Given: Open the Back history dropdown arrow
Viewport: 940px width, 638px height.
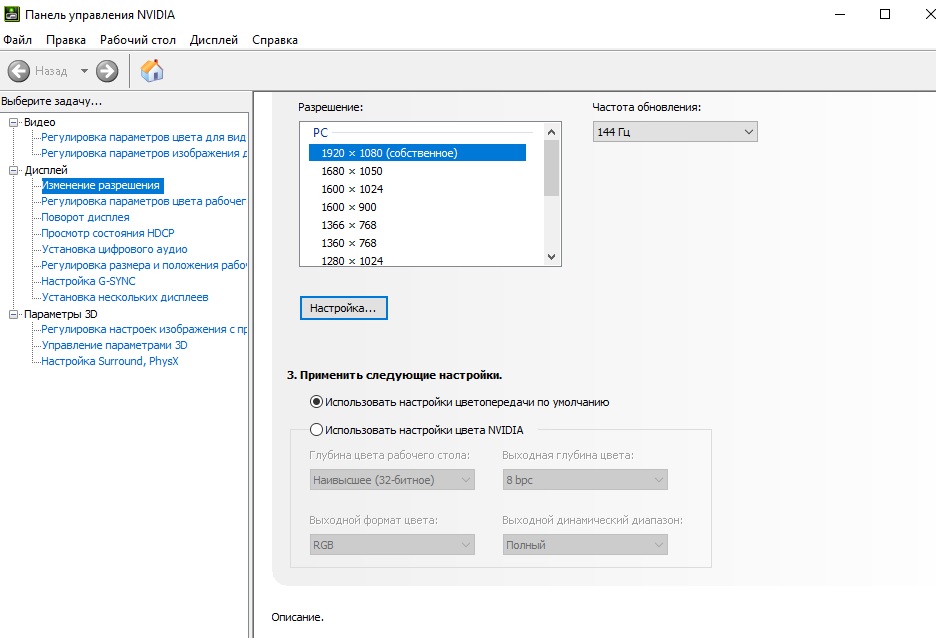Looking at the screenshot, I should (84, 71).
